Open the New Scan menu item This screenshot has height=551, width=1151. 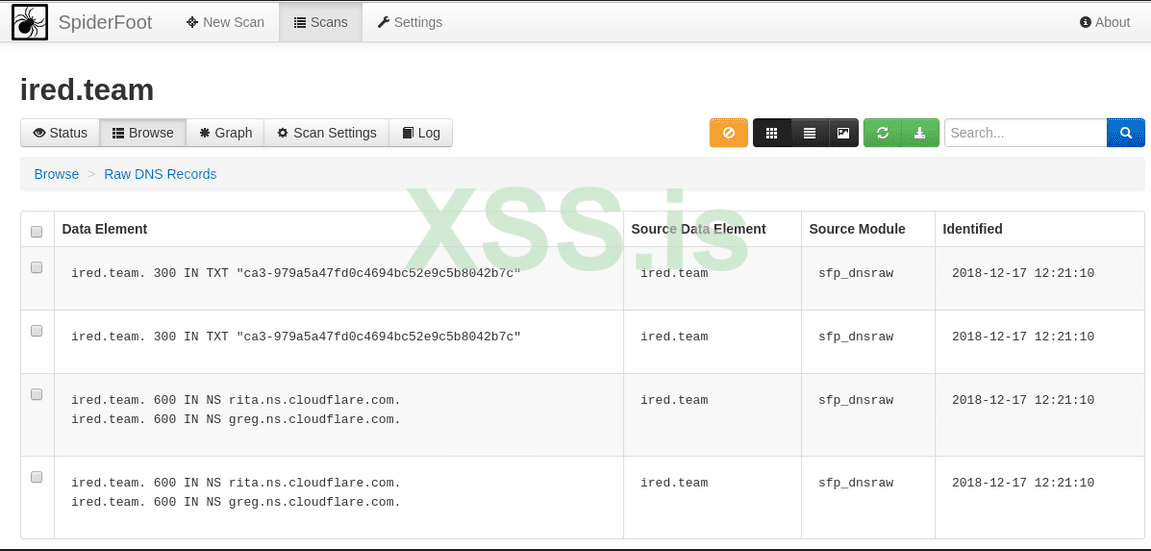225,22
